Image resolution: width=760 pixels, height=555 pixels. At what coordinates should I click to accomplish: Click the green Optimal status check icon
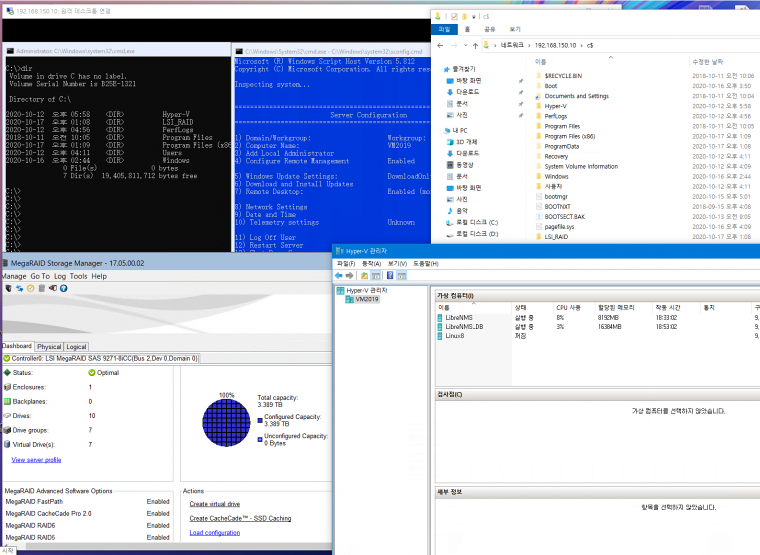click(92, 373)
